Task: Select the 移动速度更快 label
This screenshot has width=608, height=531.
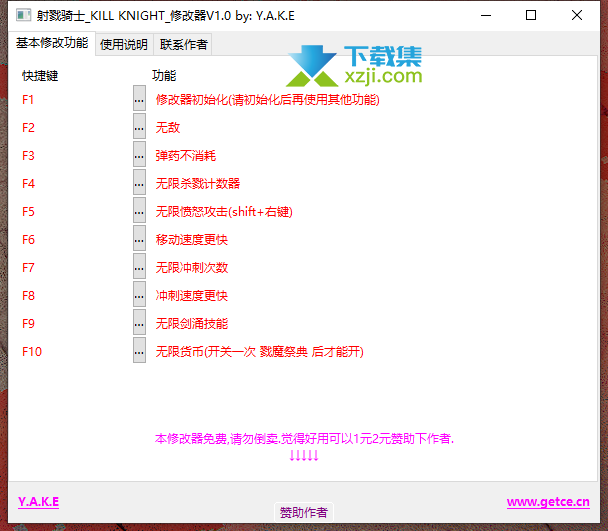Action: 192,240
